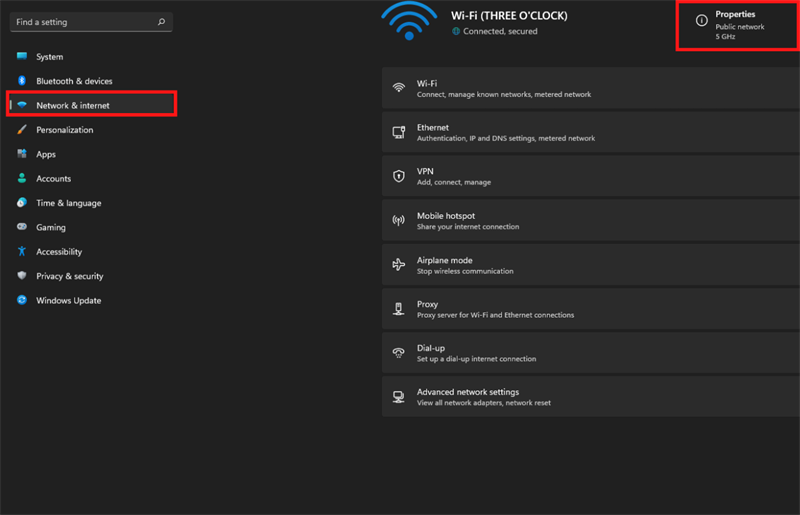800x515 pixels.
Task: Click the Mobile hotspot antenna icon
Action: (399, 220)
